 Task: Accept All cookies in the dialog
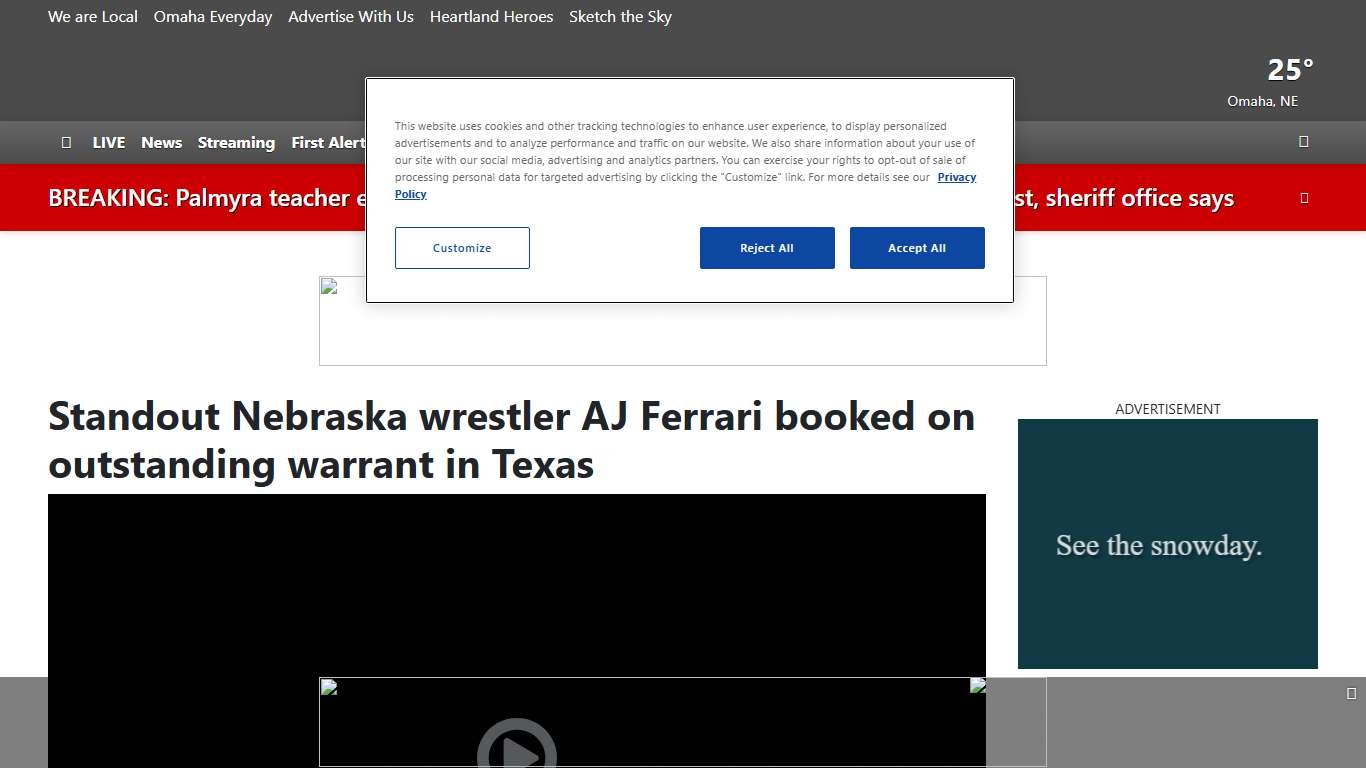click(x=917, y=247)
